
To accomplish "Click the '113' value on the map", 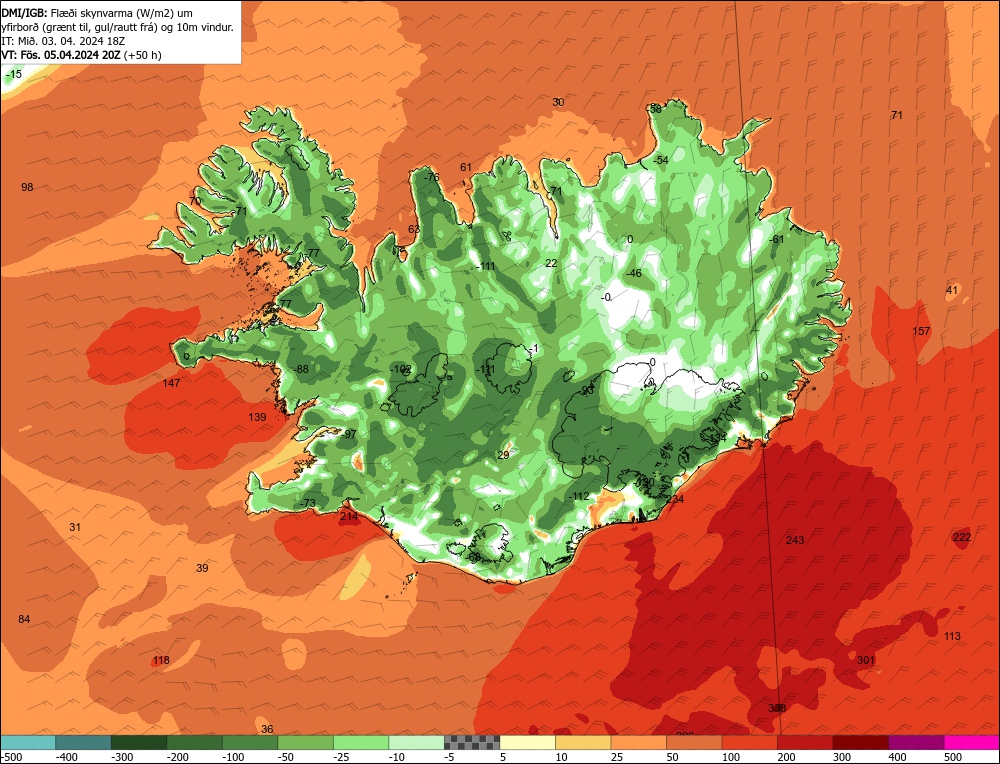I will tap(952, 636).
